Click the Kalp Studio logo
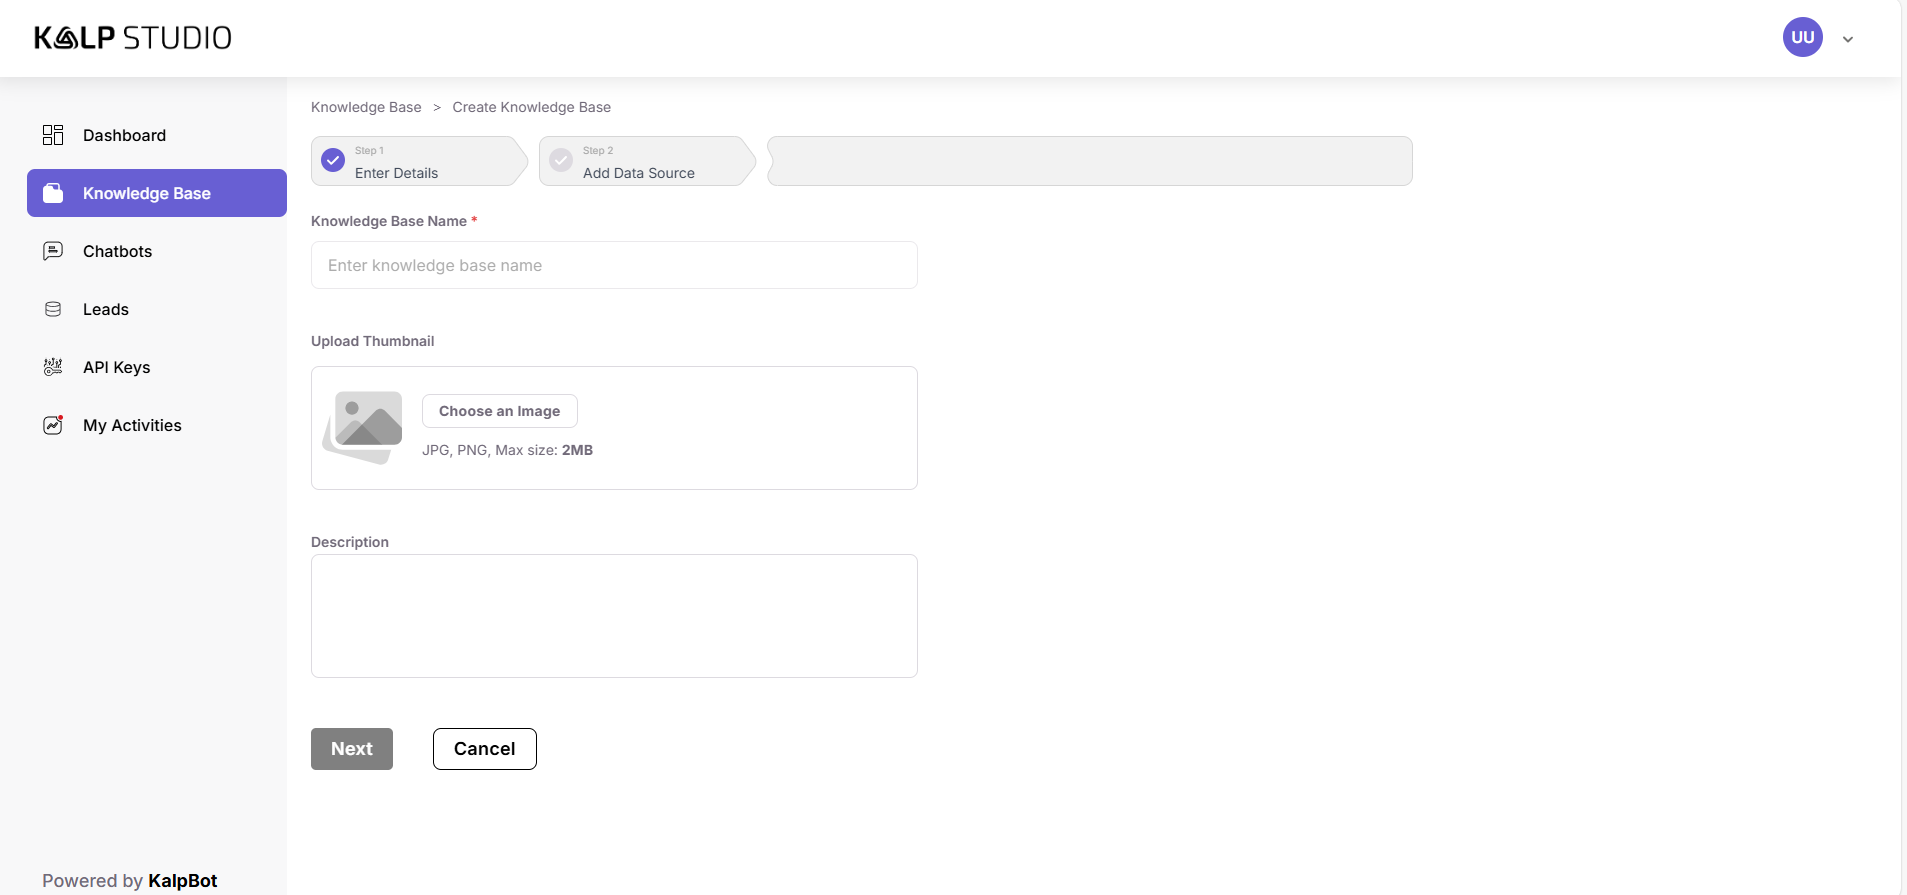Viewport: 1907px width, 895px height. click(133, 38)
